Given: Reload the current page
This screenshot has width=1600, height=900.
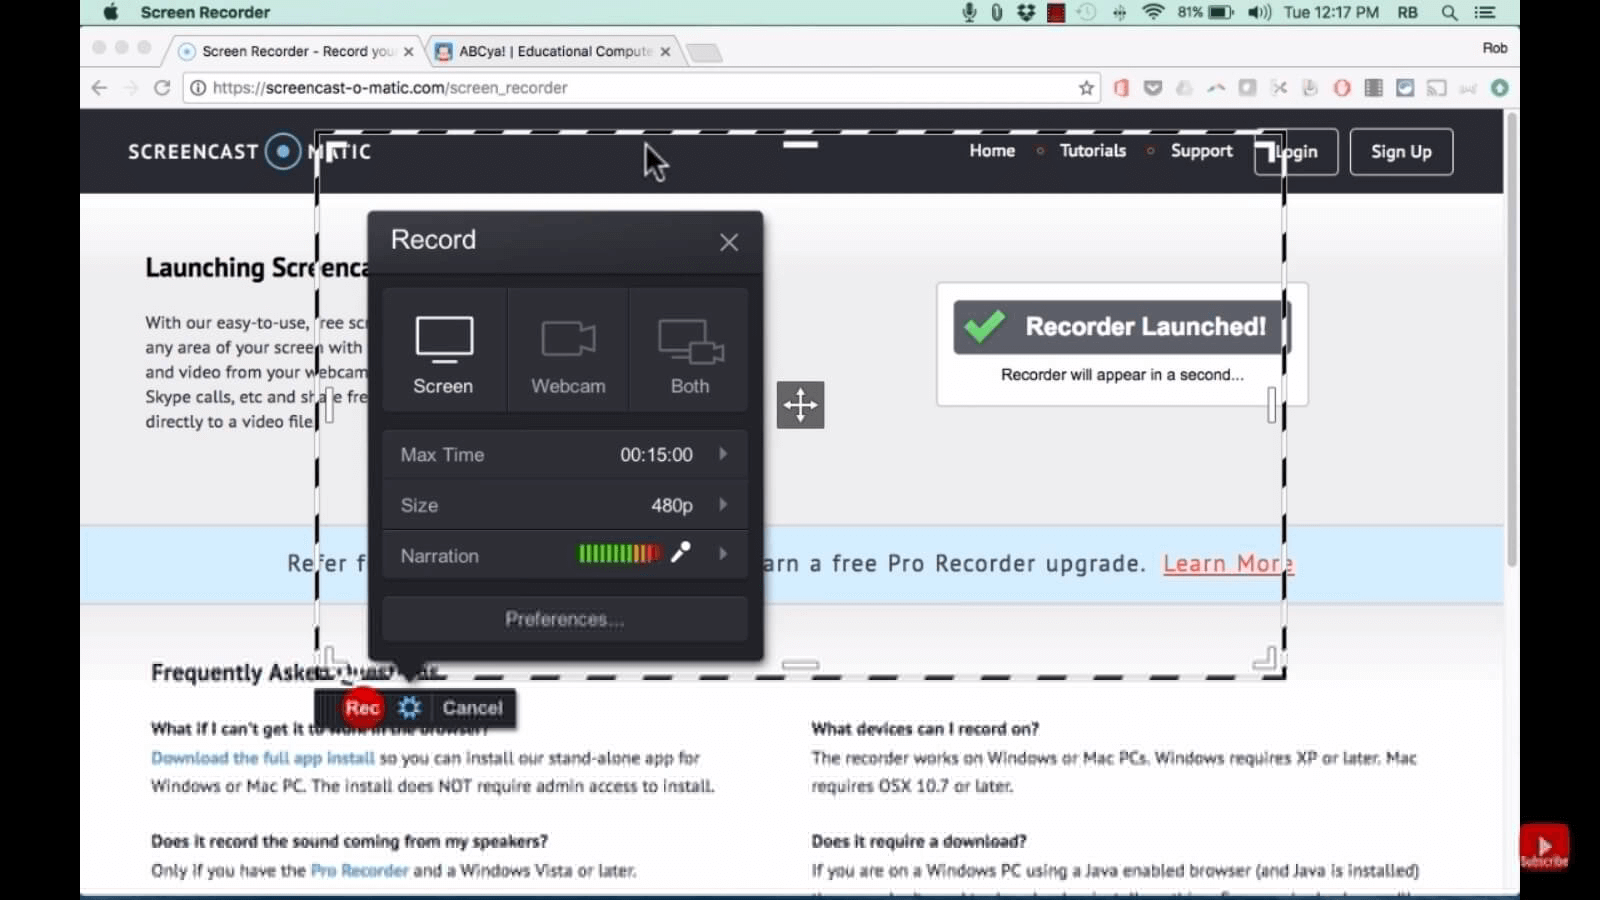Looking at the screenshot, I should click(162, 88).
